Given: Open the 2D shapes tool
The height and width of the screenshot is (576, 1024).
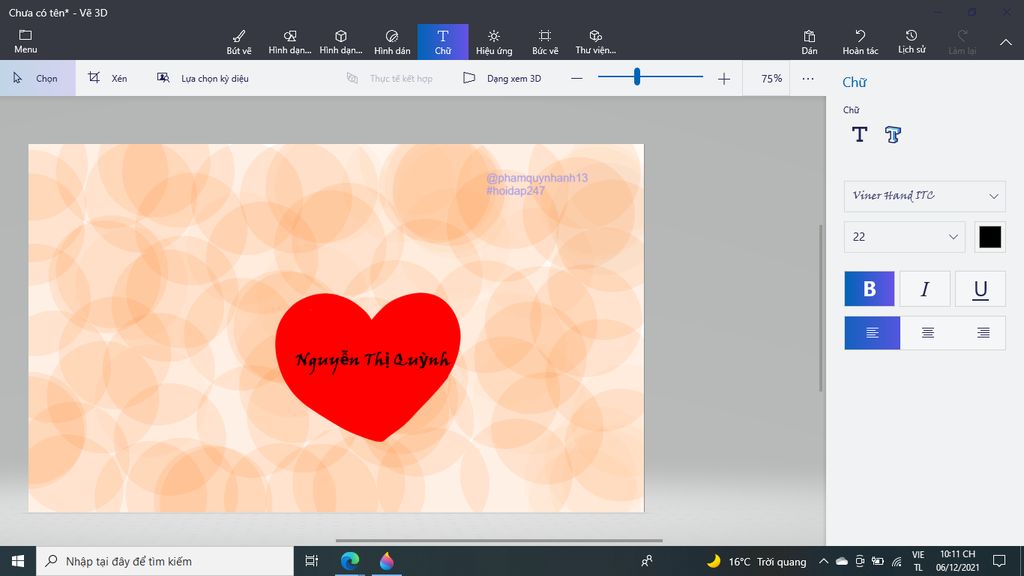Looking at the screenshot, I should [x=290, y=42].
